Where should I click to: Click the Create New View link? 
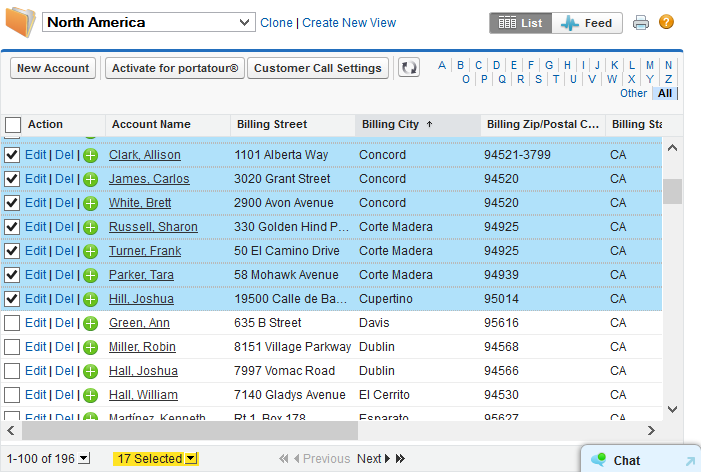tap(349, 23)
